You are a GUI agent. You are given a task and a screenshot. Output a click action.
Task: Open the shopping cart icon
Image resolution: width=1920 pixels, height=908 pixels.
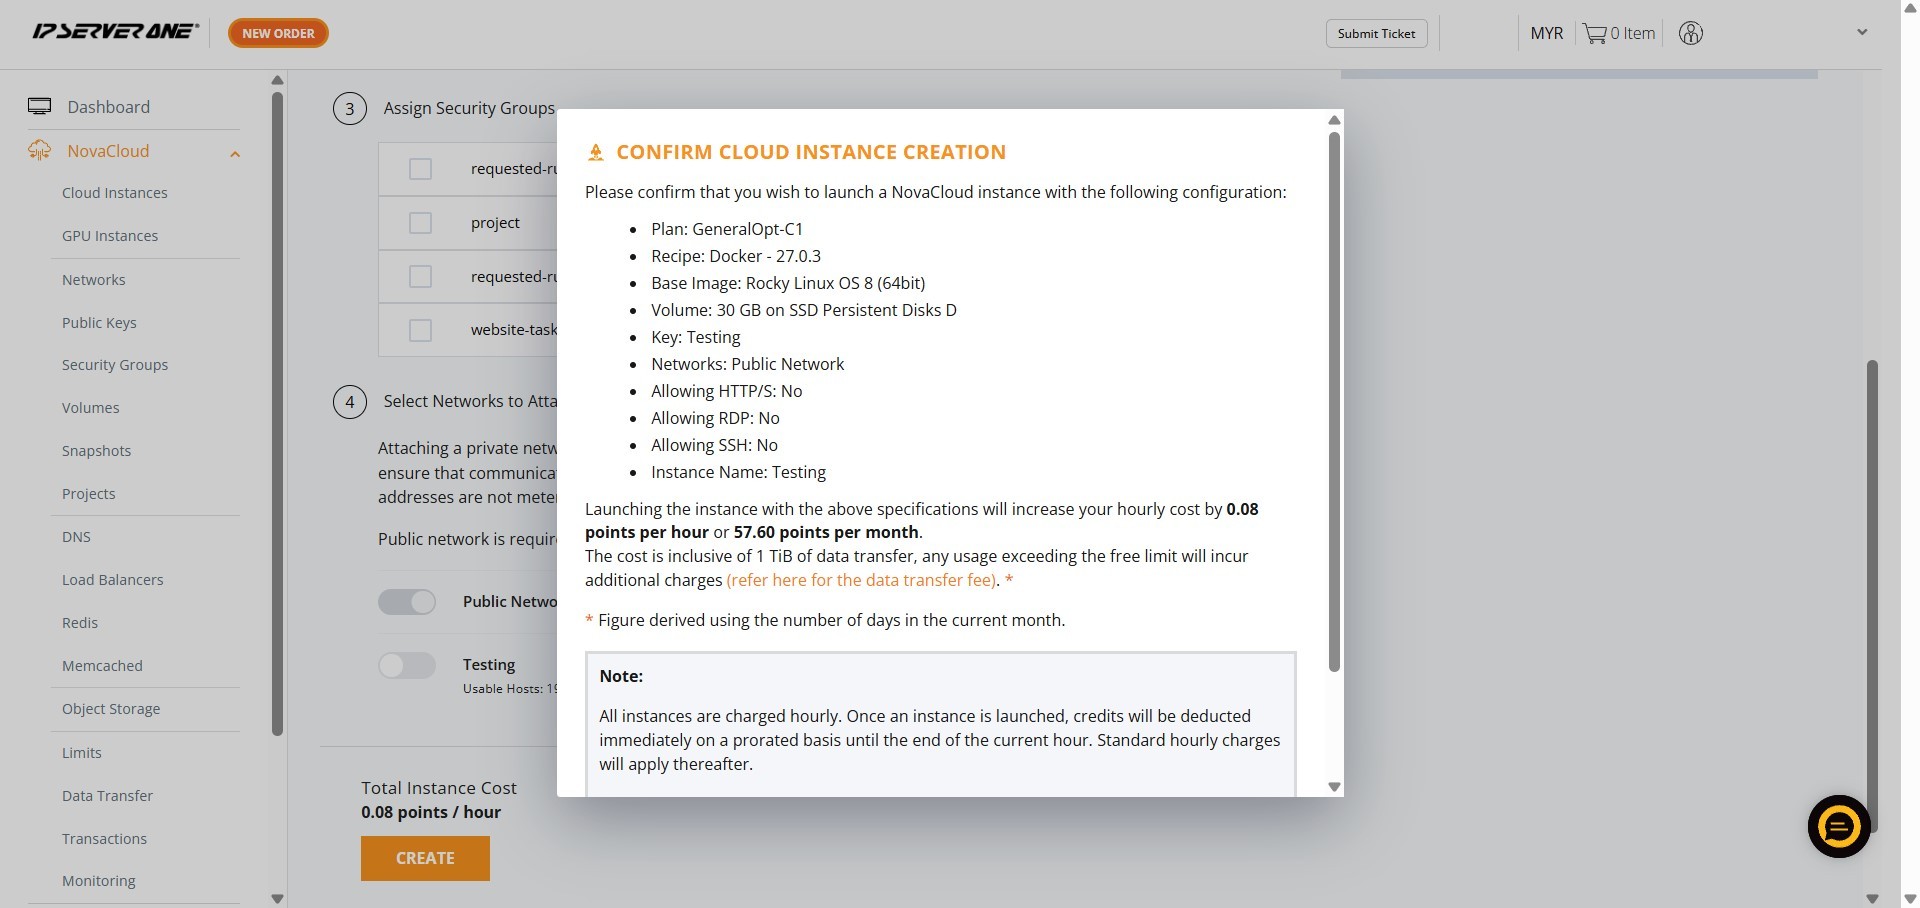[x=1594, y=34]
